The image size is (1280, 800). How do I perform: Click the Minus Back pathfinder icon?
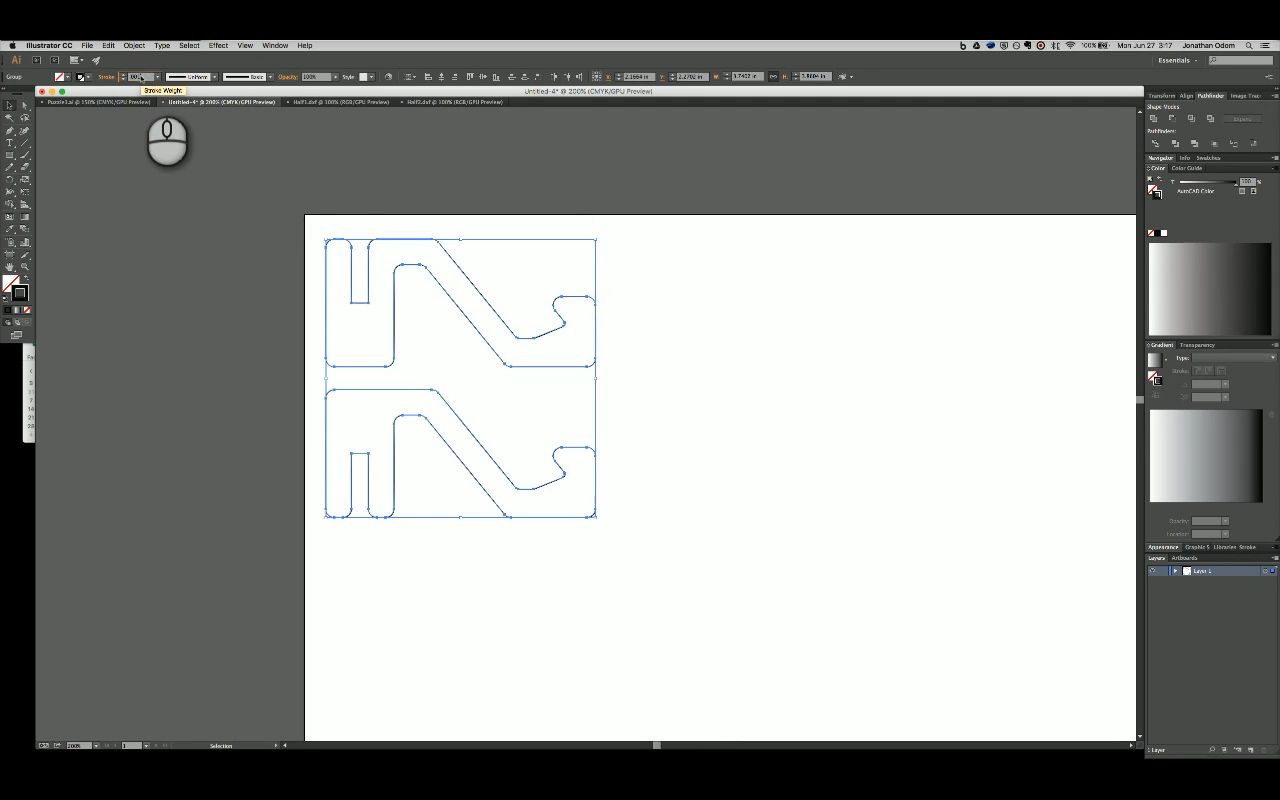pyautogui.click(x=1253, y=143)
